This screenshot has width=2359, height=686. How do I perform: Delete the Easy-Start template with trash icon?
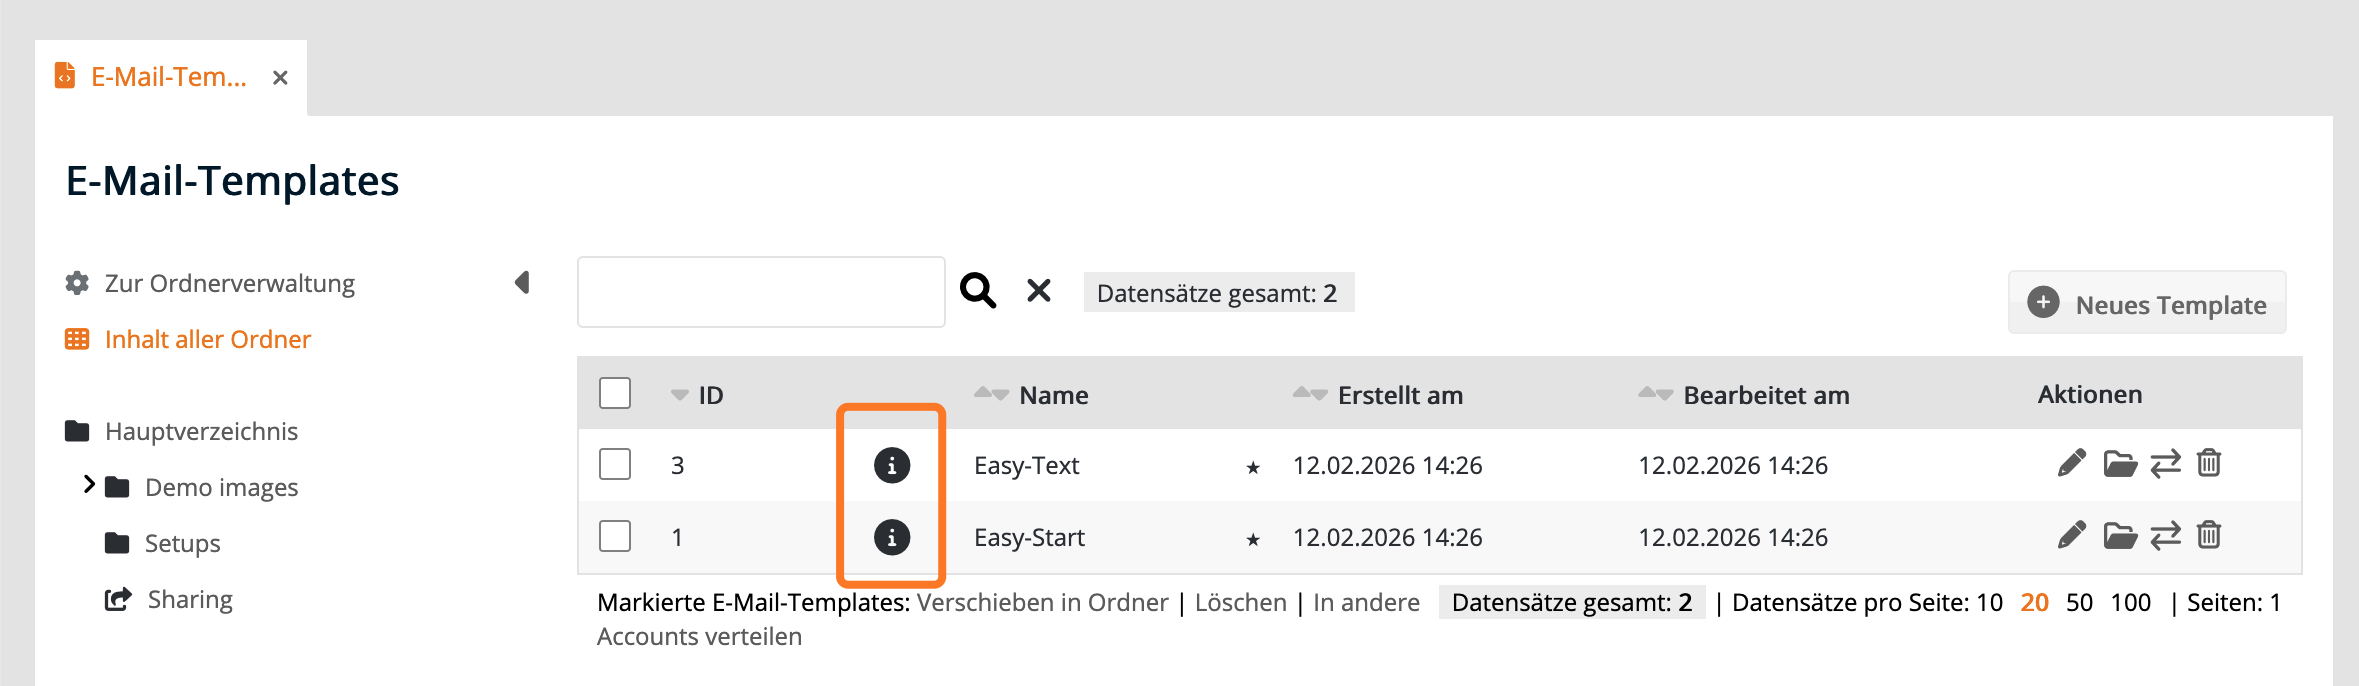[2209, 536]
